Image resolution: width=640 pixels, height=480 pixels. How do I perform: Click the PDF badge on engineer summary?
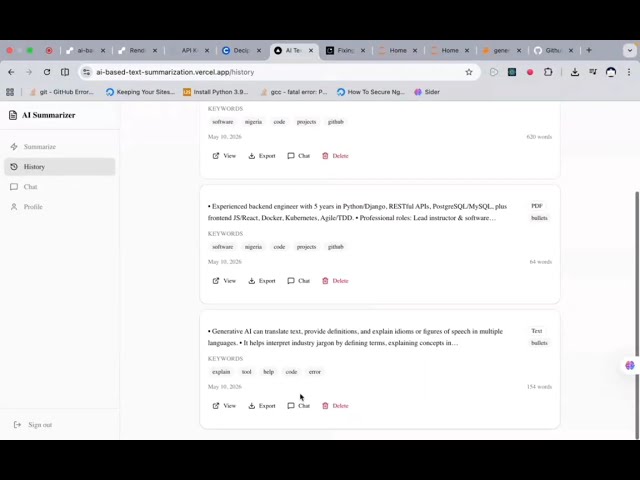click(x=537, y=206)
